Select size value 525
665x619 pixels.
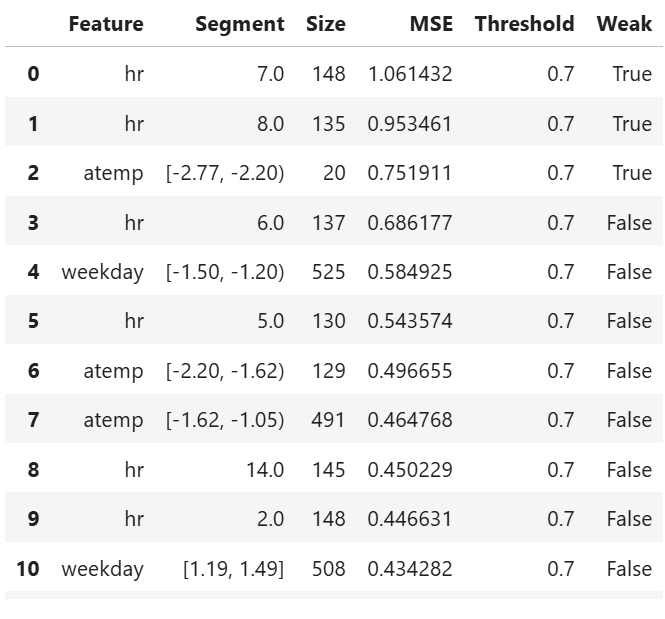pos(329,272)
